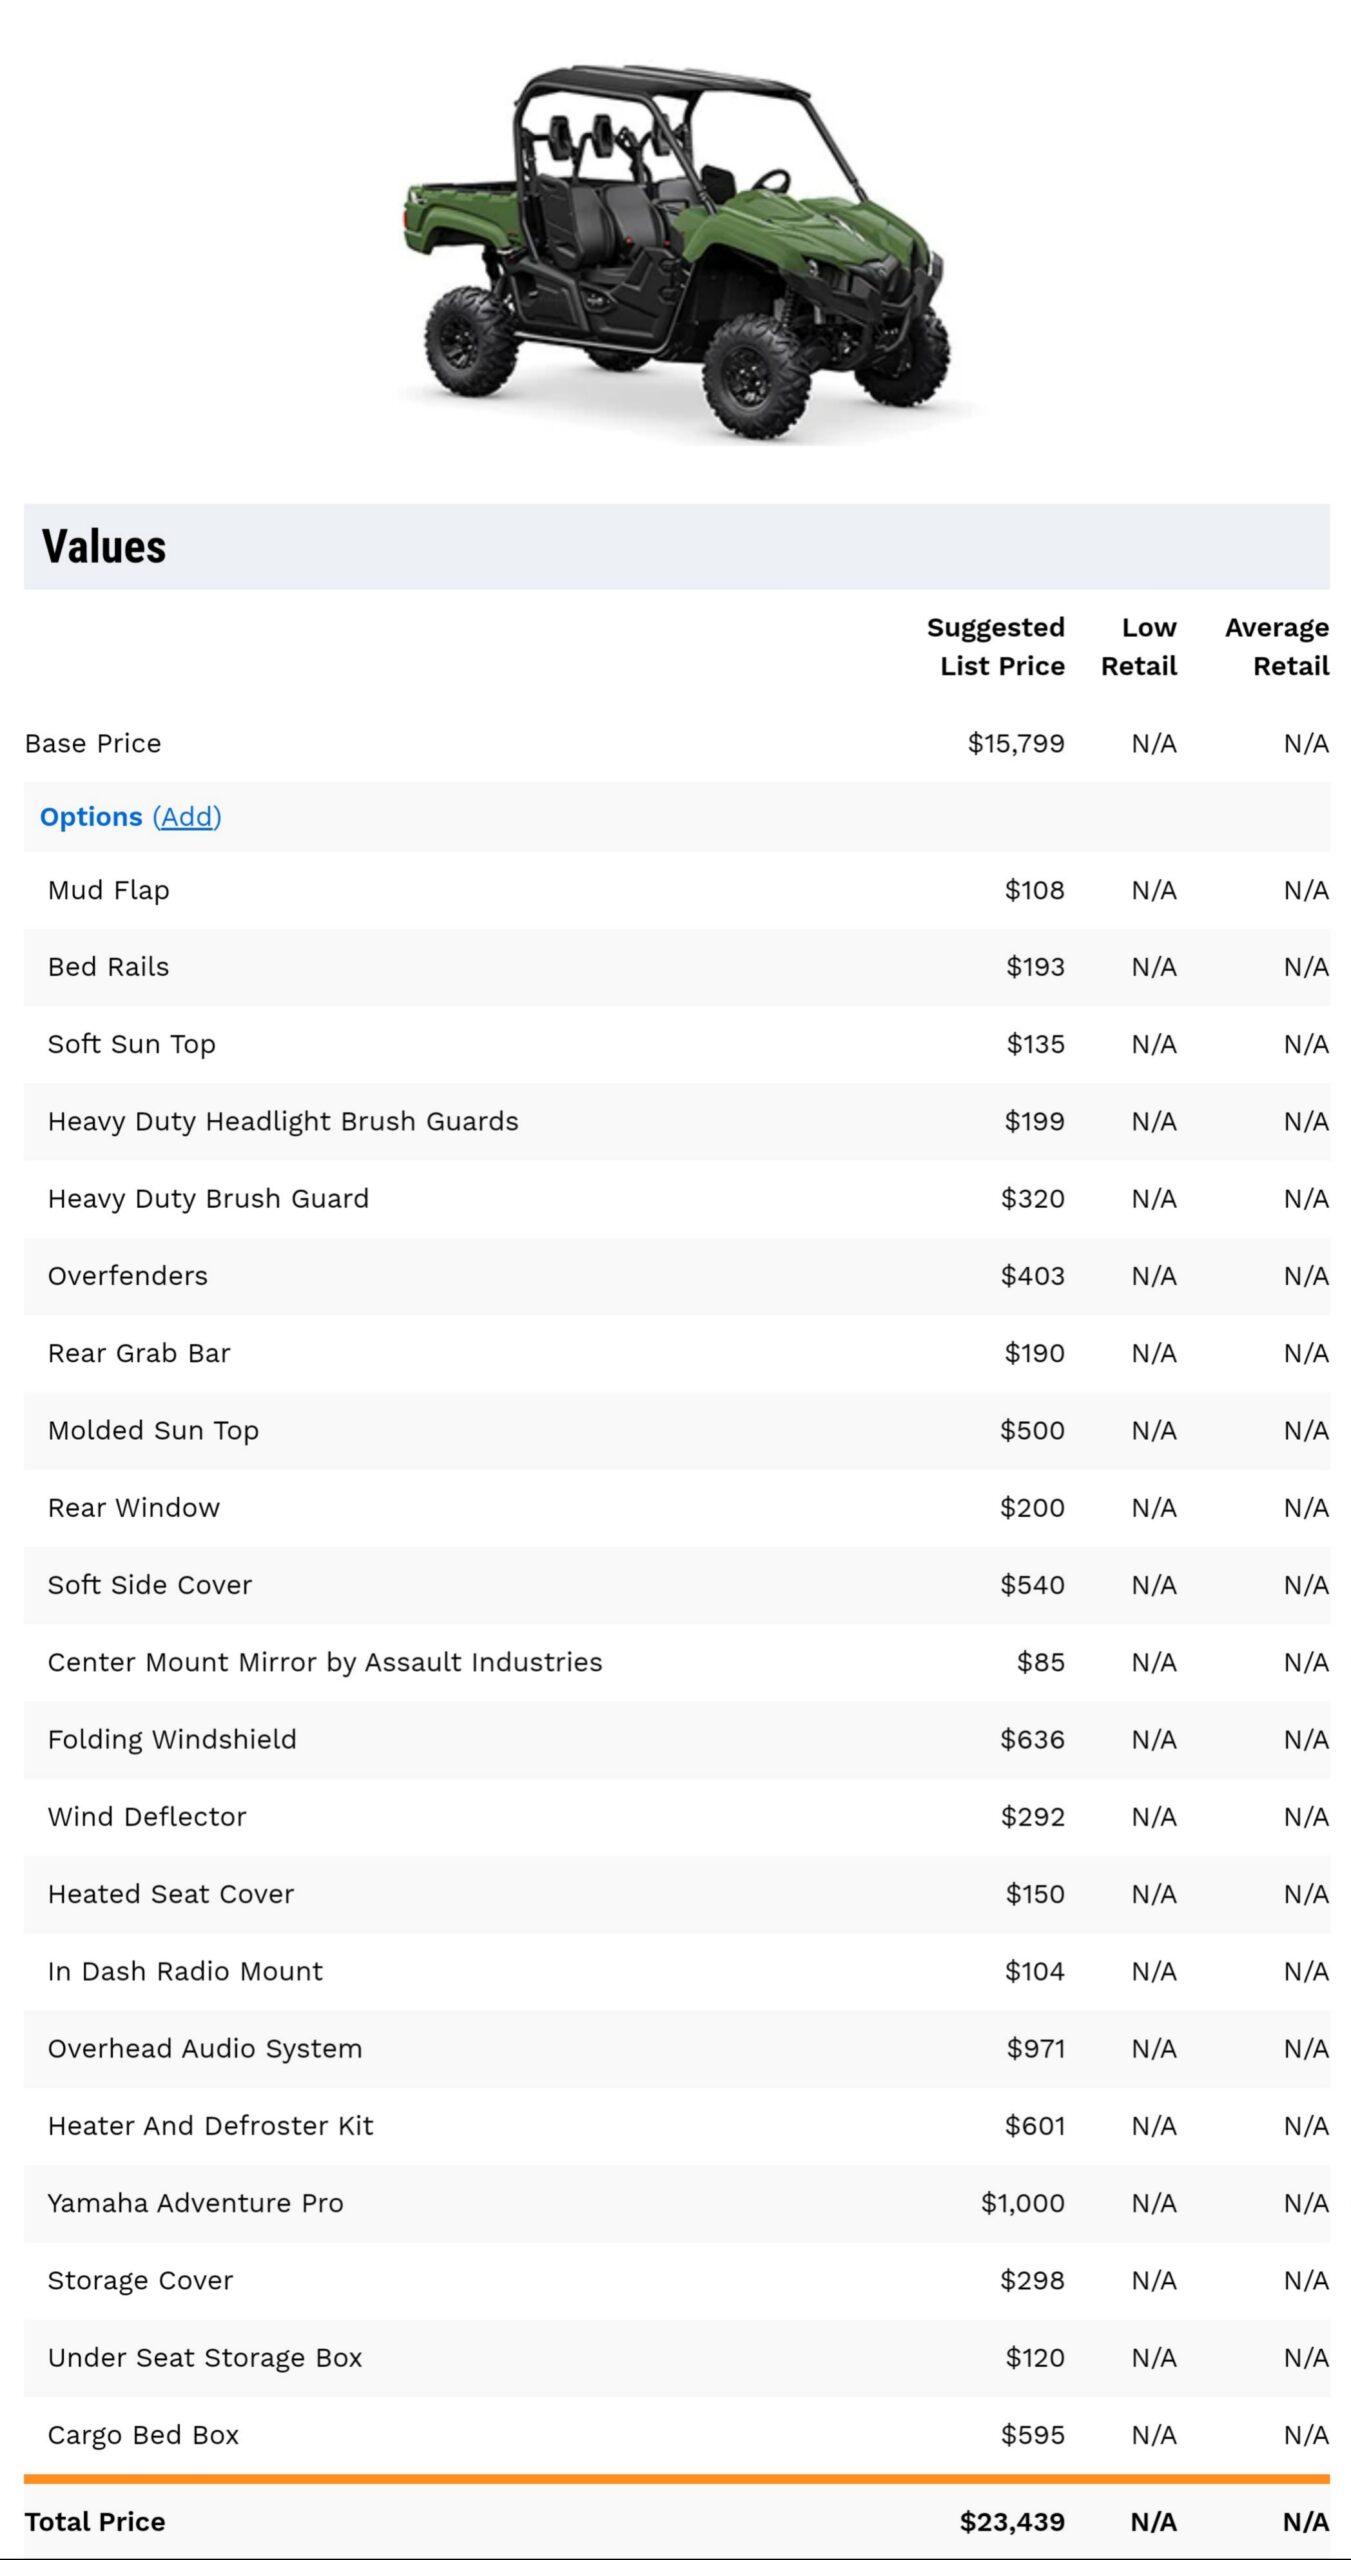Image resolution: width=1351 pixels, height=2560 pixels.
Task: Click the Suggested List Price column header
Action: (996, 647)
